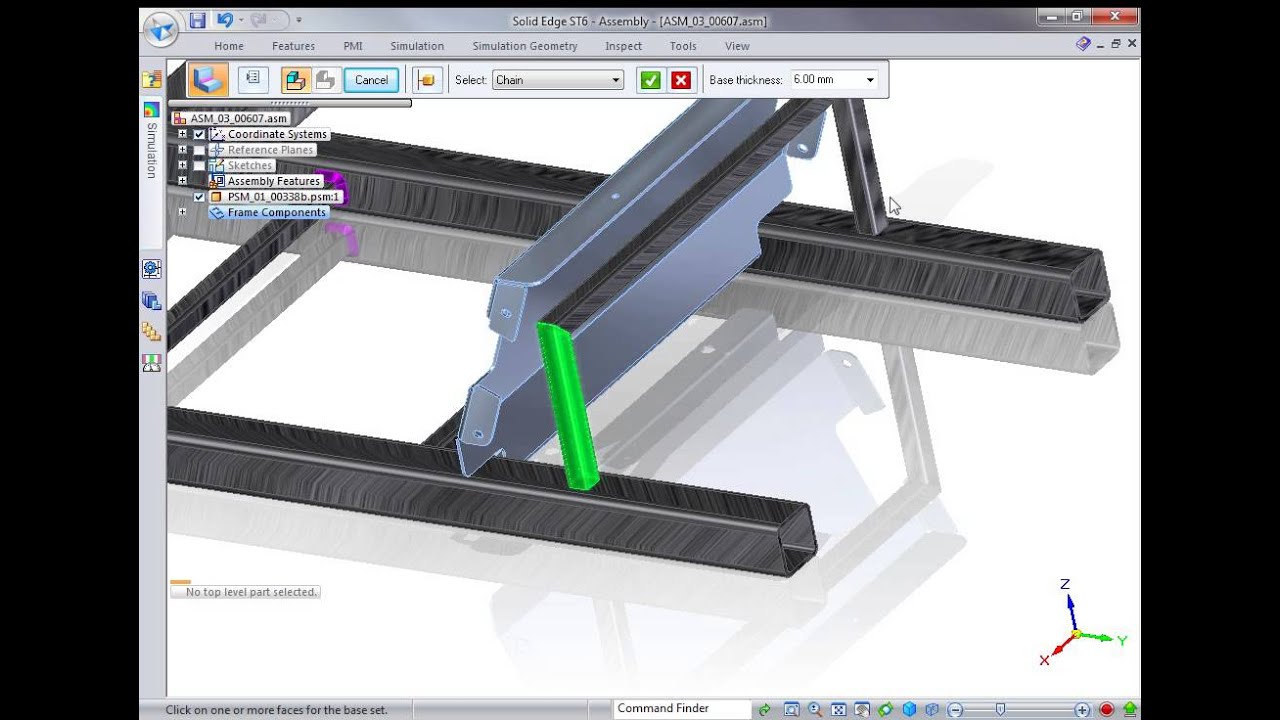Go to the Simulation ribbon tab
The height and width of the screenshot is (720, 1280).
417,46
